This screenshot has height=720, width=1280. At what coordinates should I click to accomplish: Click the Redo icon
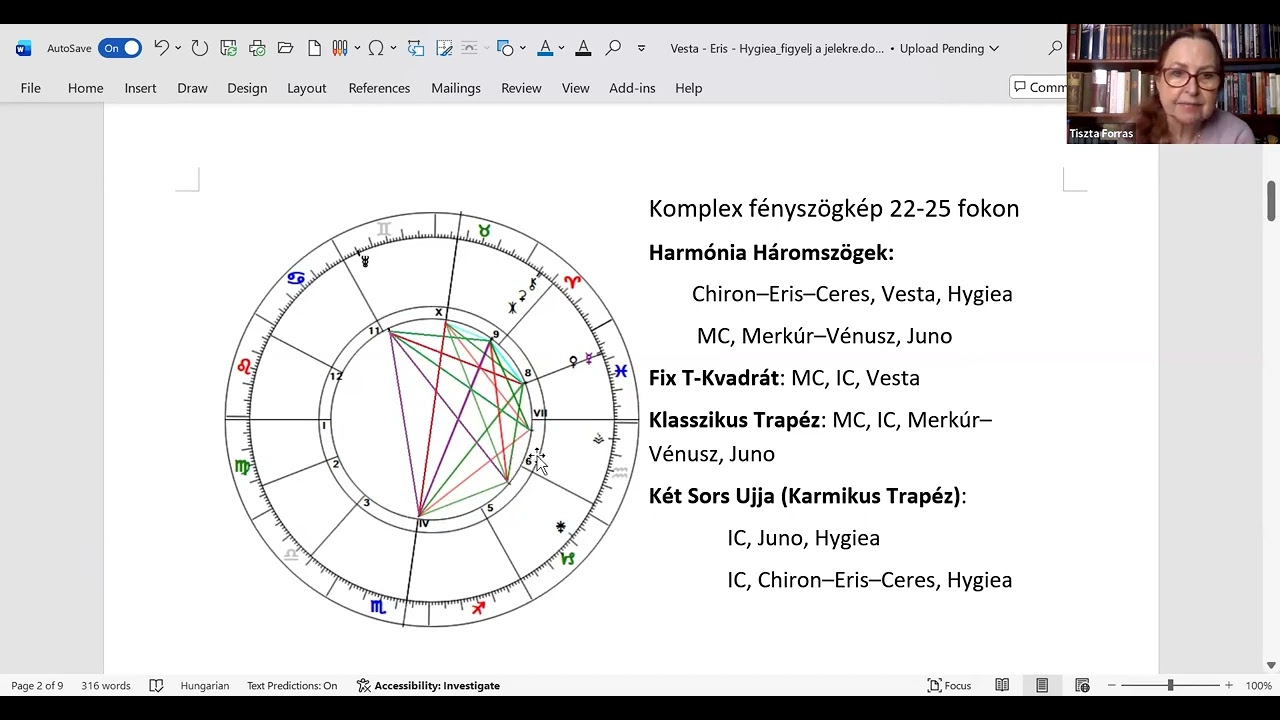(199, 48)
